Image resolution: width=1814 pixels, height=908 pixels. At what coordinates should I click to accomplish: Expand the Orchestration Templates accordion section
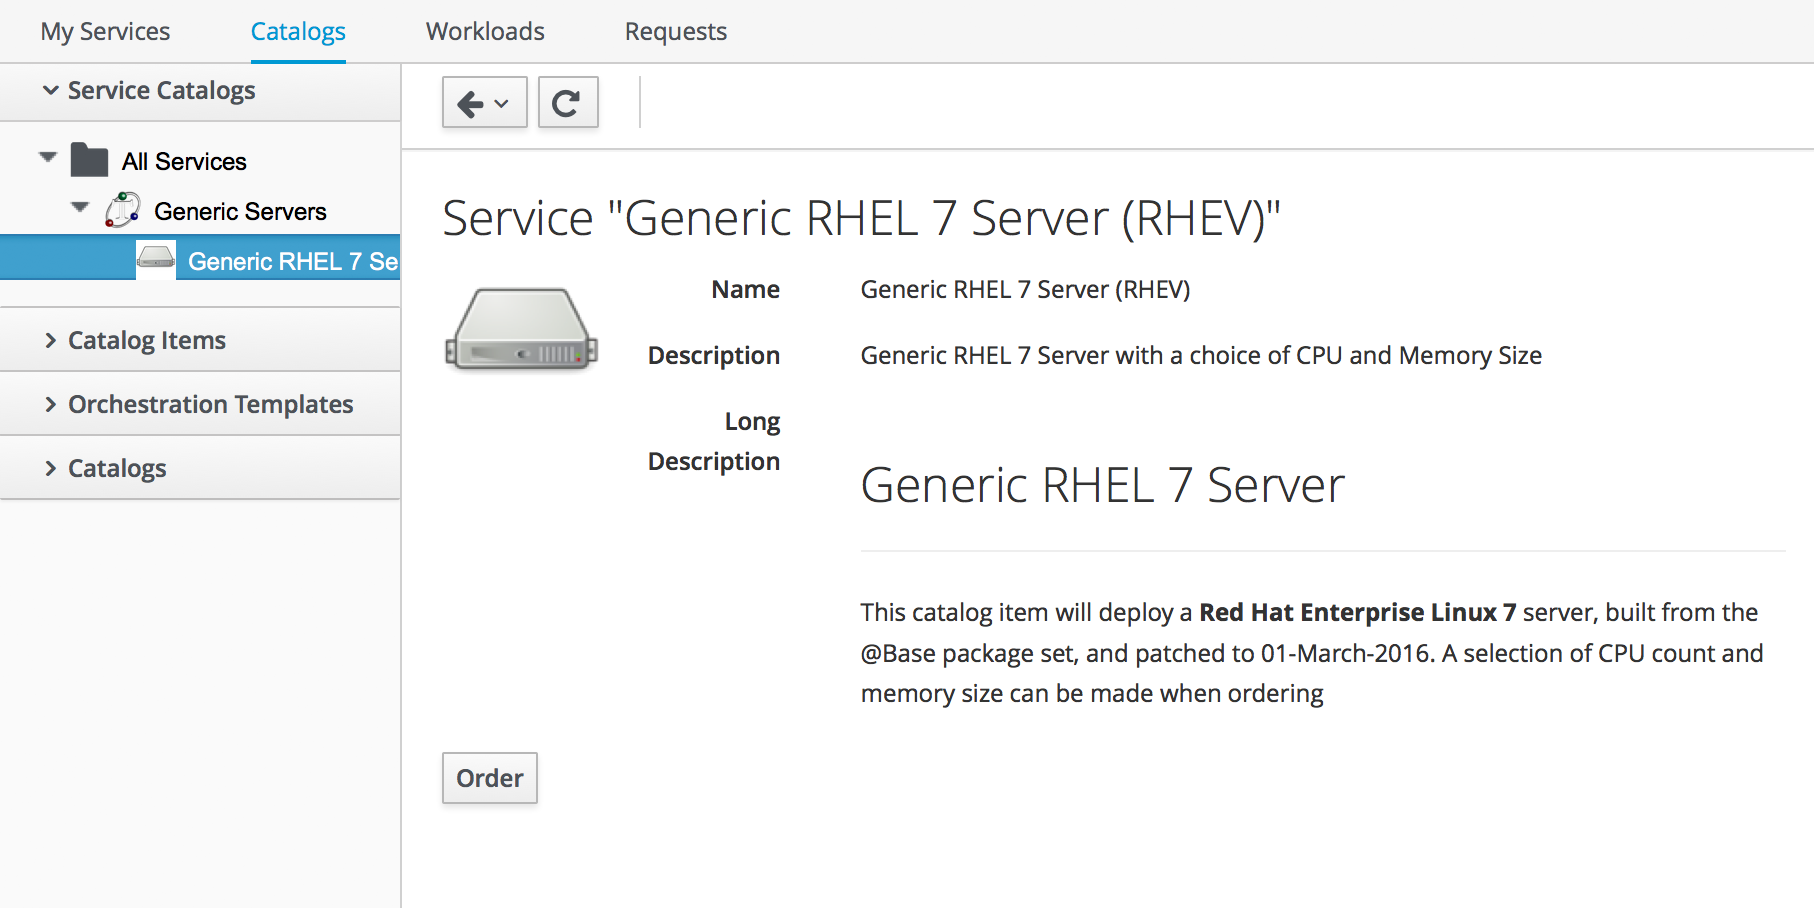[210, 405]
